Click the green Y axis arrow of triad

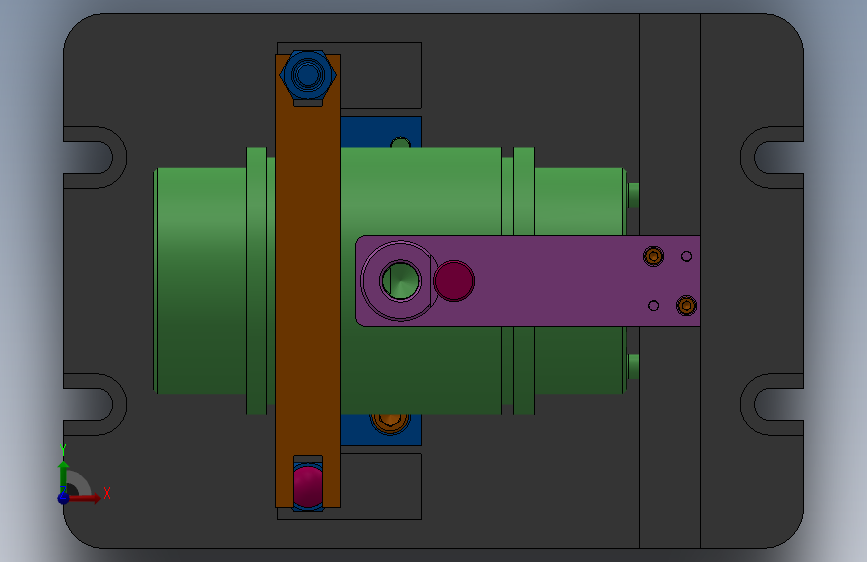pyautogui.click(x=64, y=476)
